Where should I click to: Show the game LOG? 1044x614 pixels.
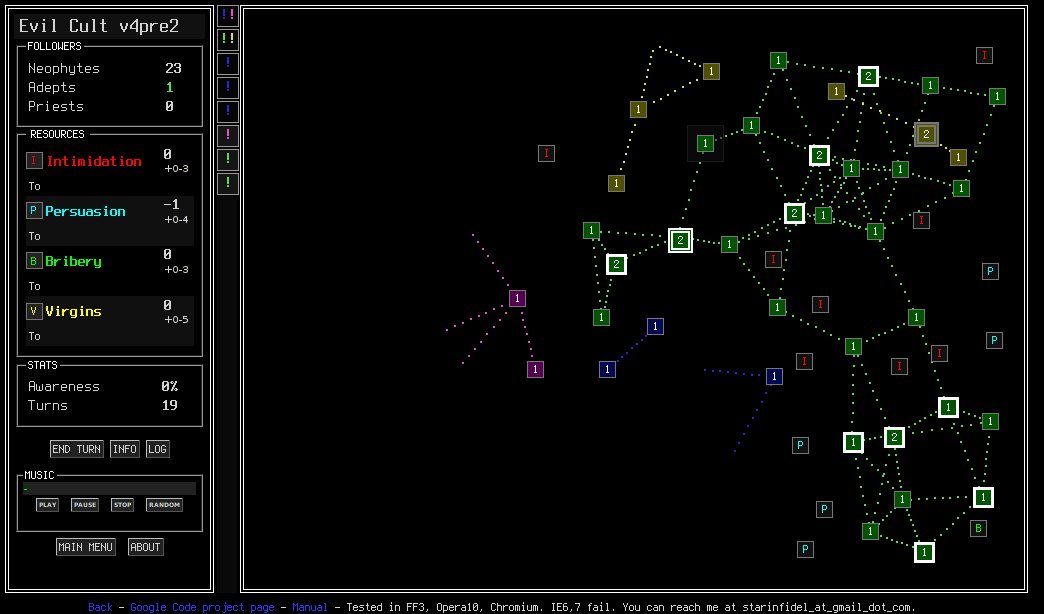pos(158,449)
